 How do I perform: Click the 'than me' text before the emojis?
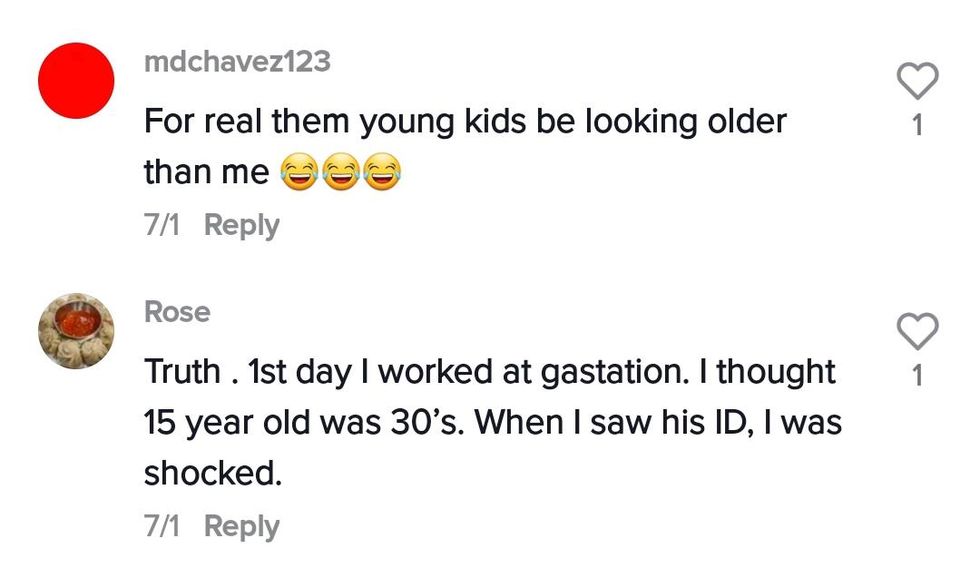click(206, 173)
